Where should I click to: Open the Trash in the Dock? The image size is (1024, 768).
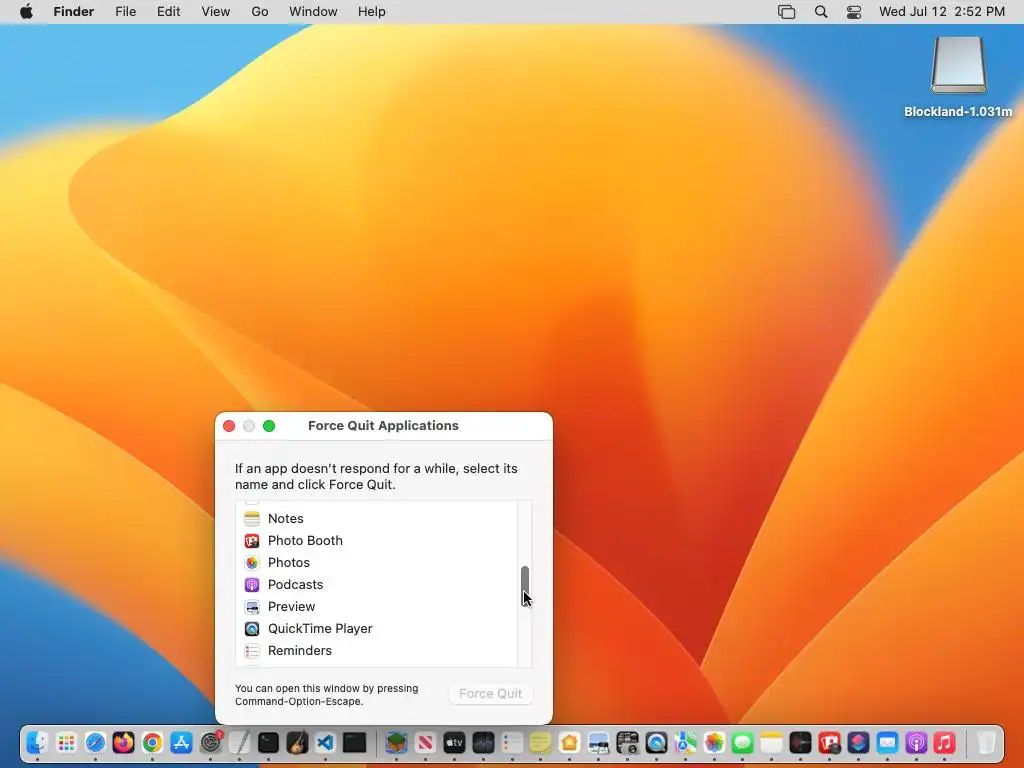tap(986, 743)
